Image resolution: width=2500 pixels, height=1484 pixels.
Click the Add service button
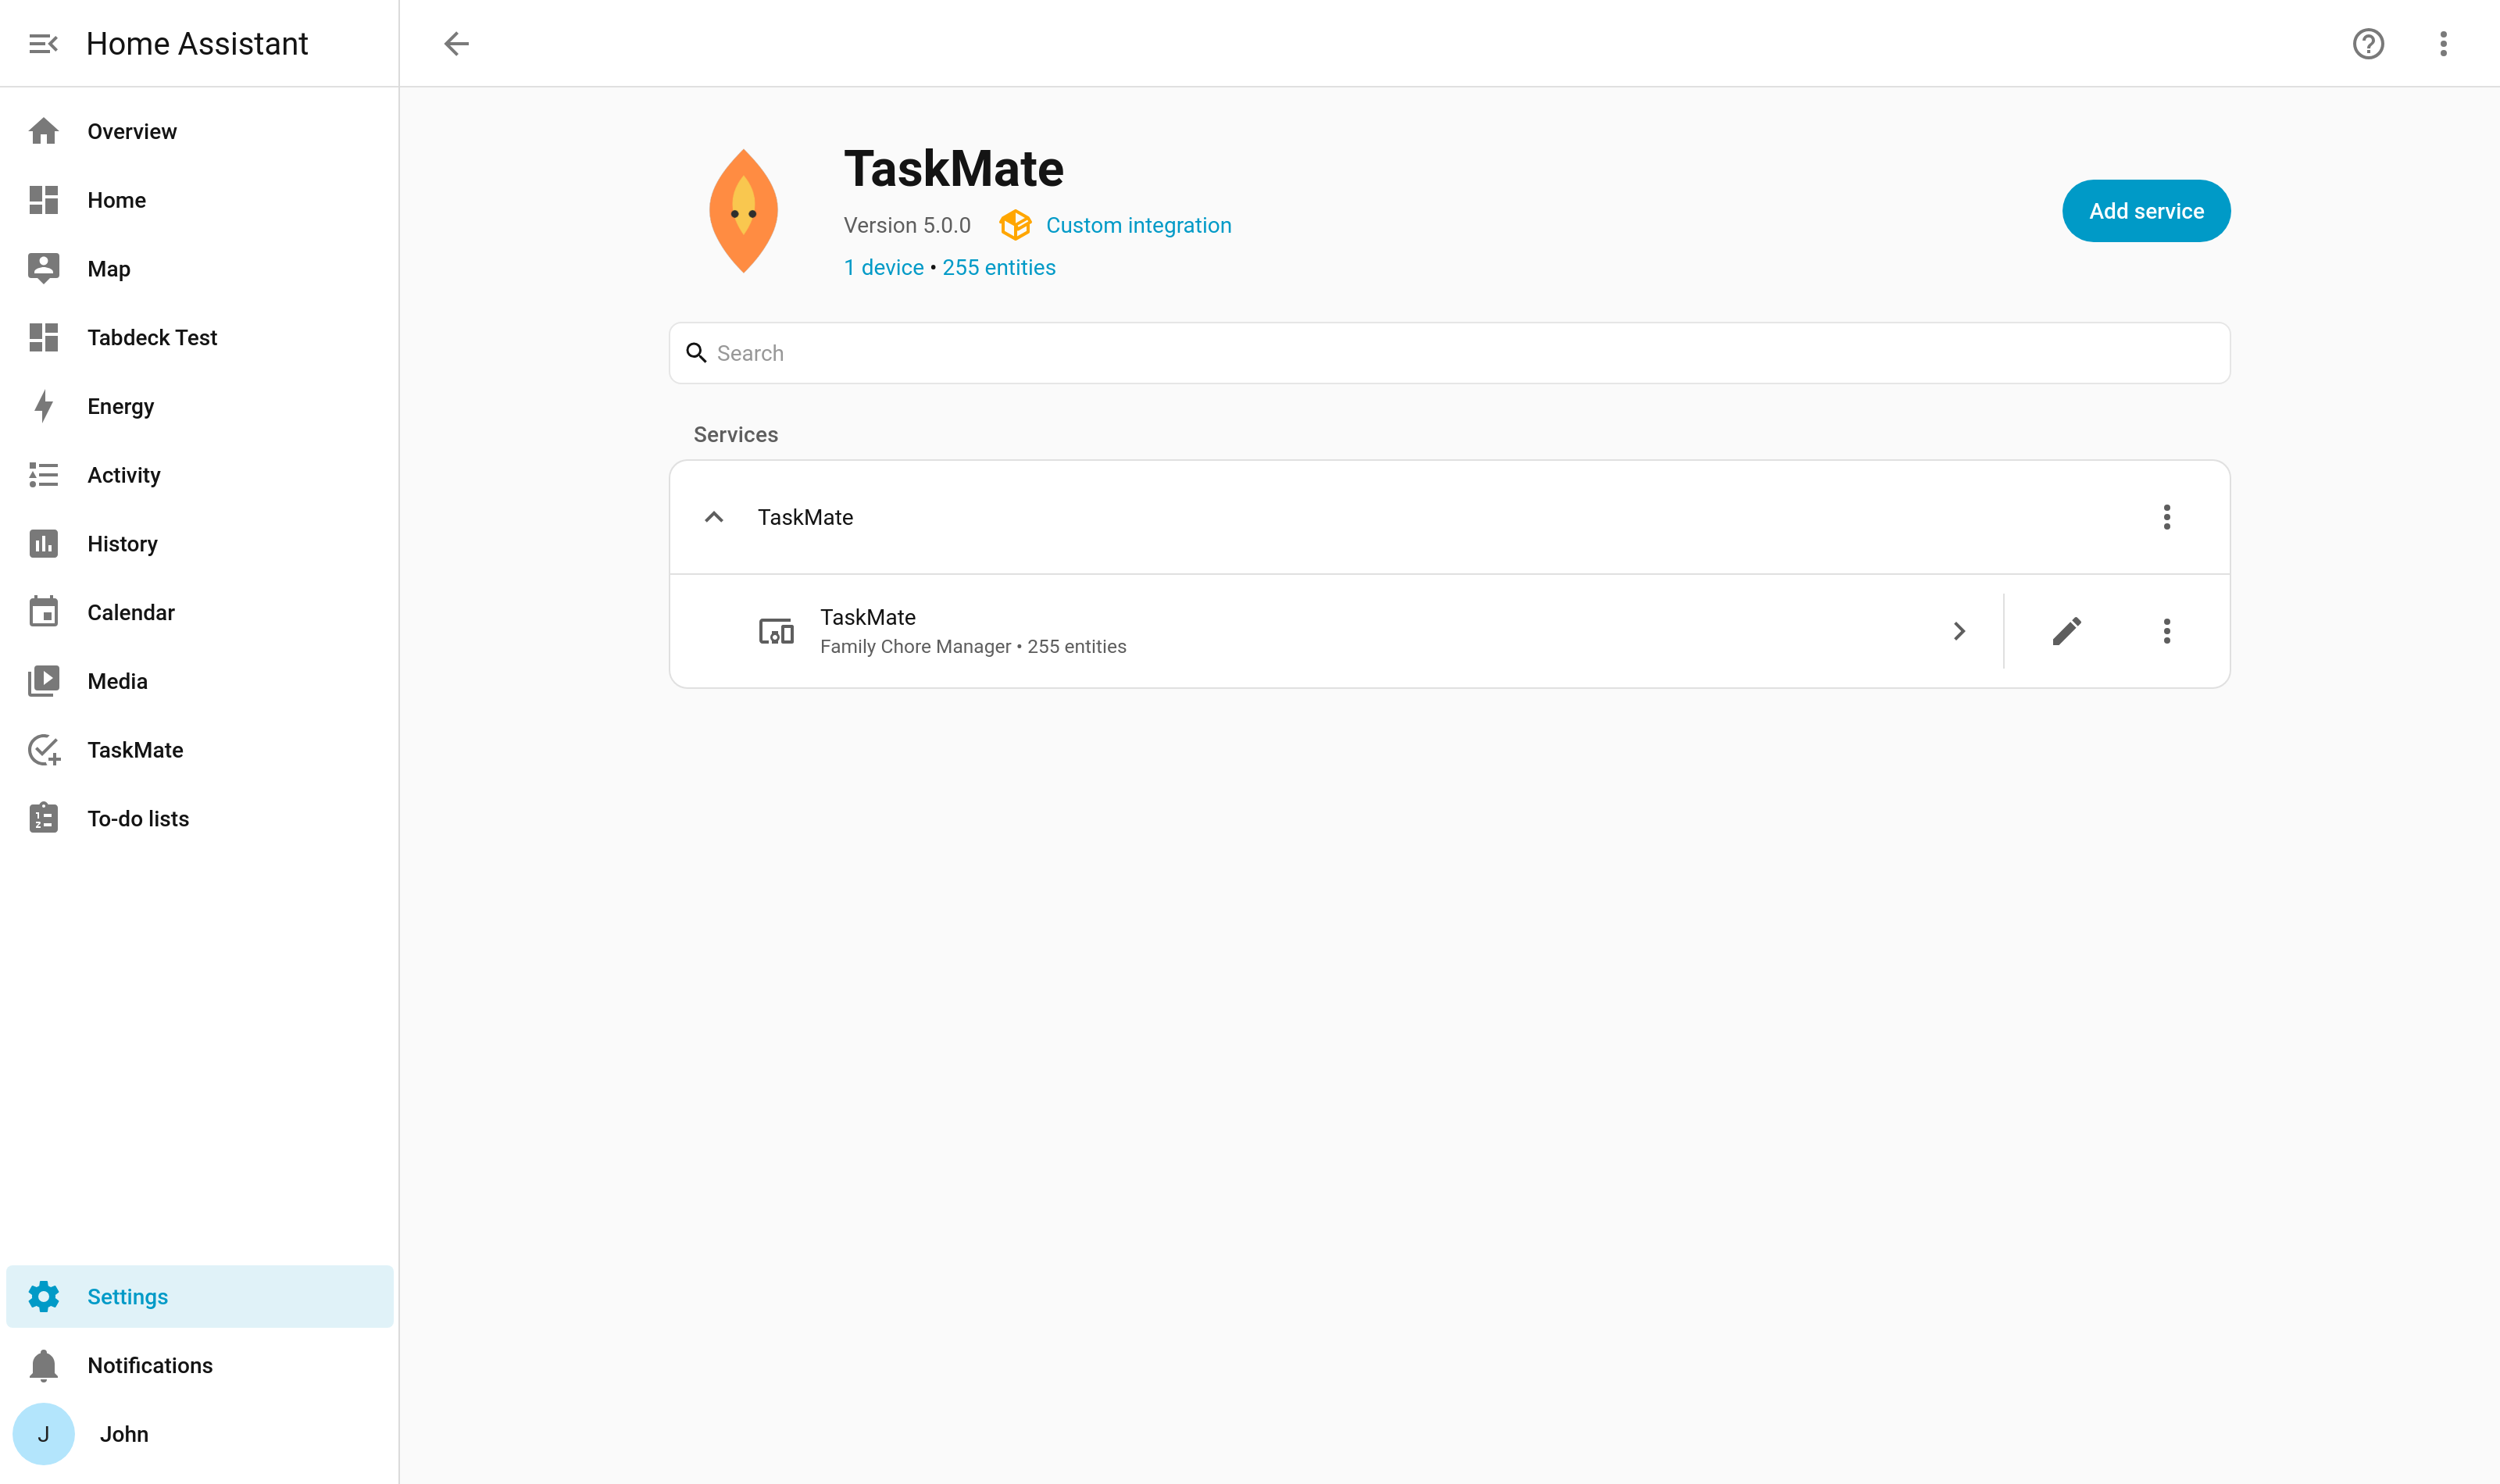click(2146, 211)
